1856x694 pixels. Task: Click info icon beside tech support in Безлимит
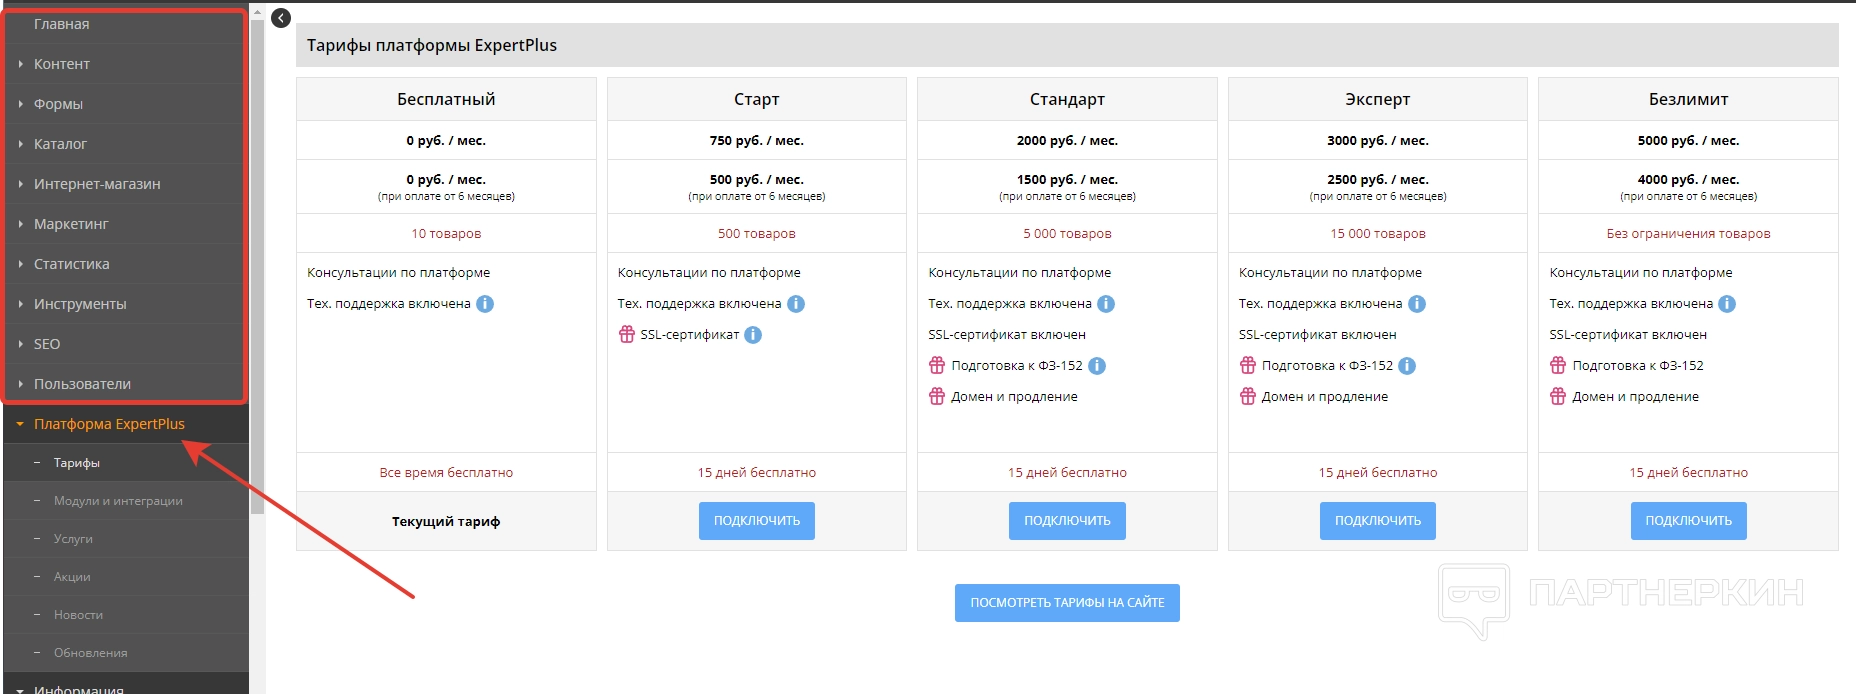1727,304
